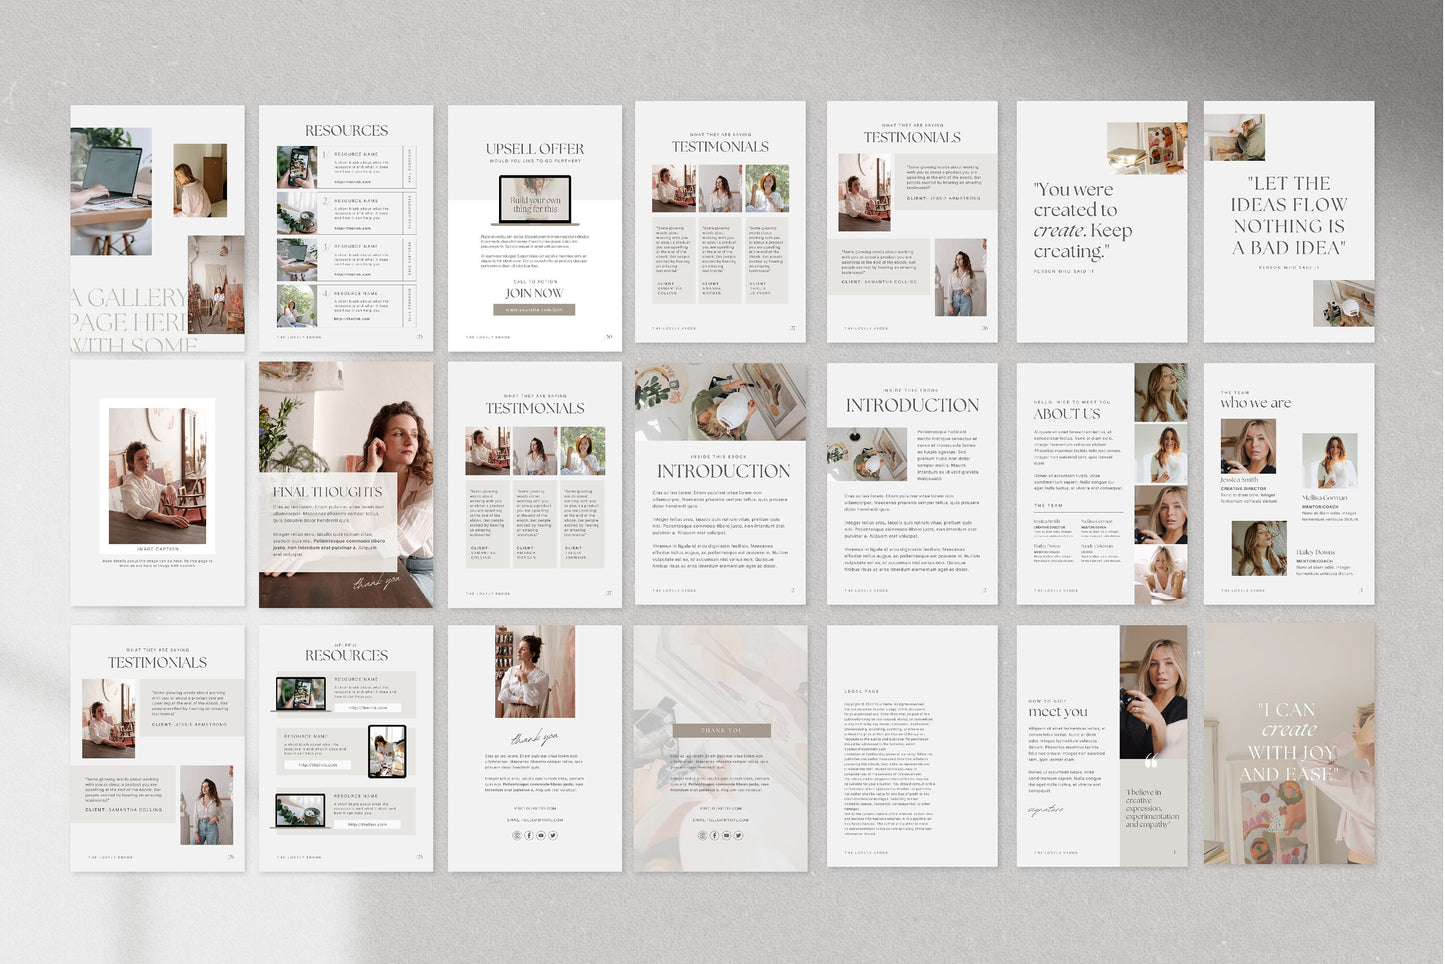Image resolution: width=1445 pixels, height=964 pixels.
Task: Click Facebook icon on white thank-you page
Action: (529, 835)
